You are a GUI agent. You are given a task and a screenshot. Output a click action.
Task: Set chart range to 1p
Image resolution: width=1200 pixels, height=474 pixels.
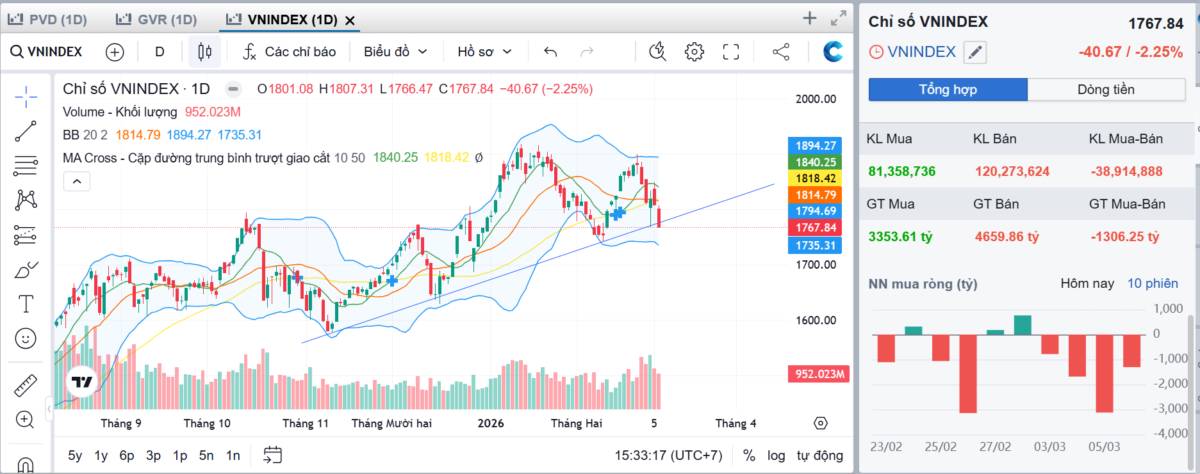point(180,455)
